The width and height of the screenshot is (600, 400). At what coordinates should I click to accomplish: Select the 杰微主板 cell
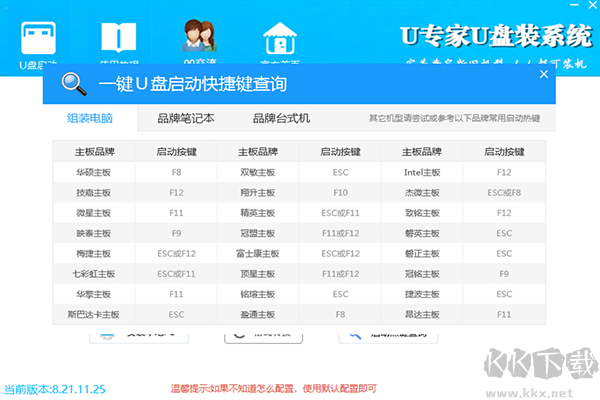422,193
